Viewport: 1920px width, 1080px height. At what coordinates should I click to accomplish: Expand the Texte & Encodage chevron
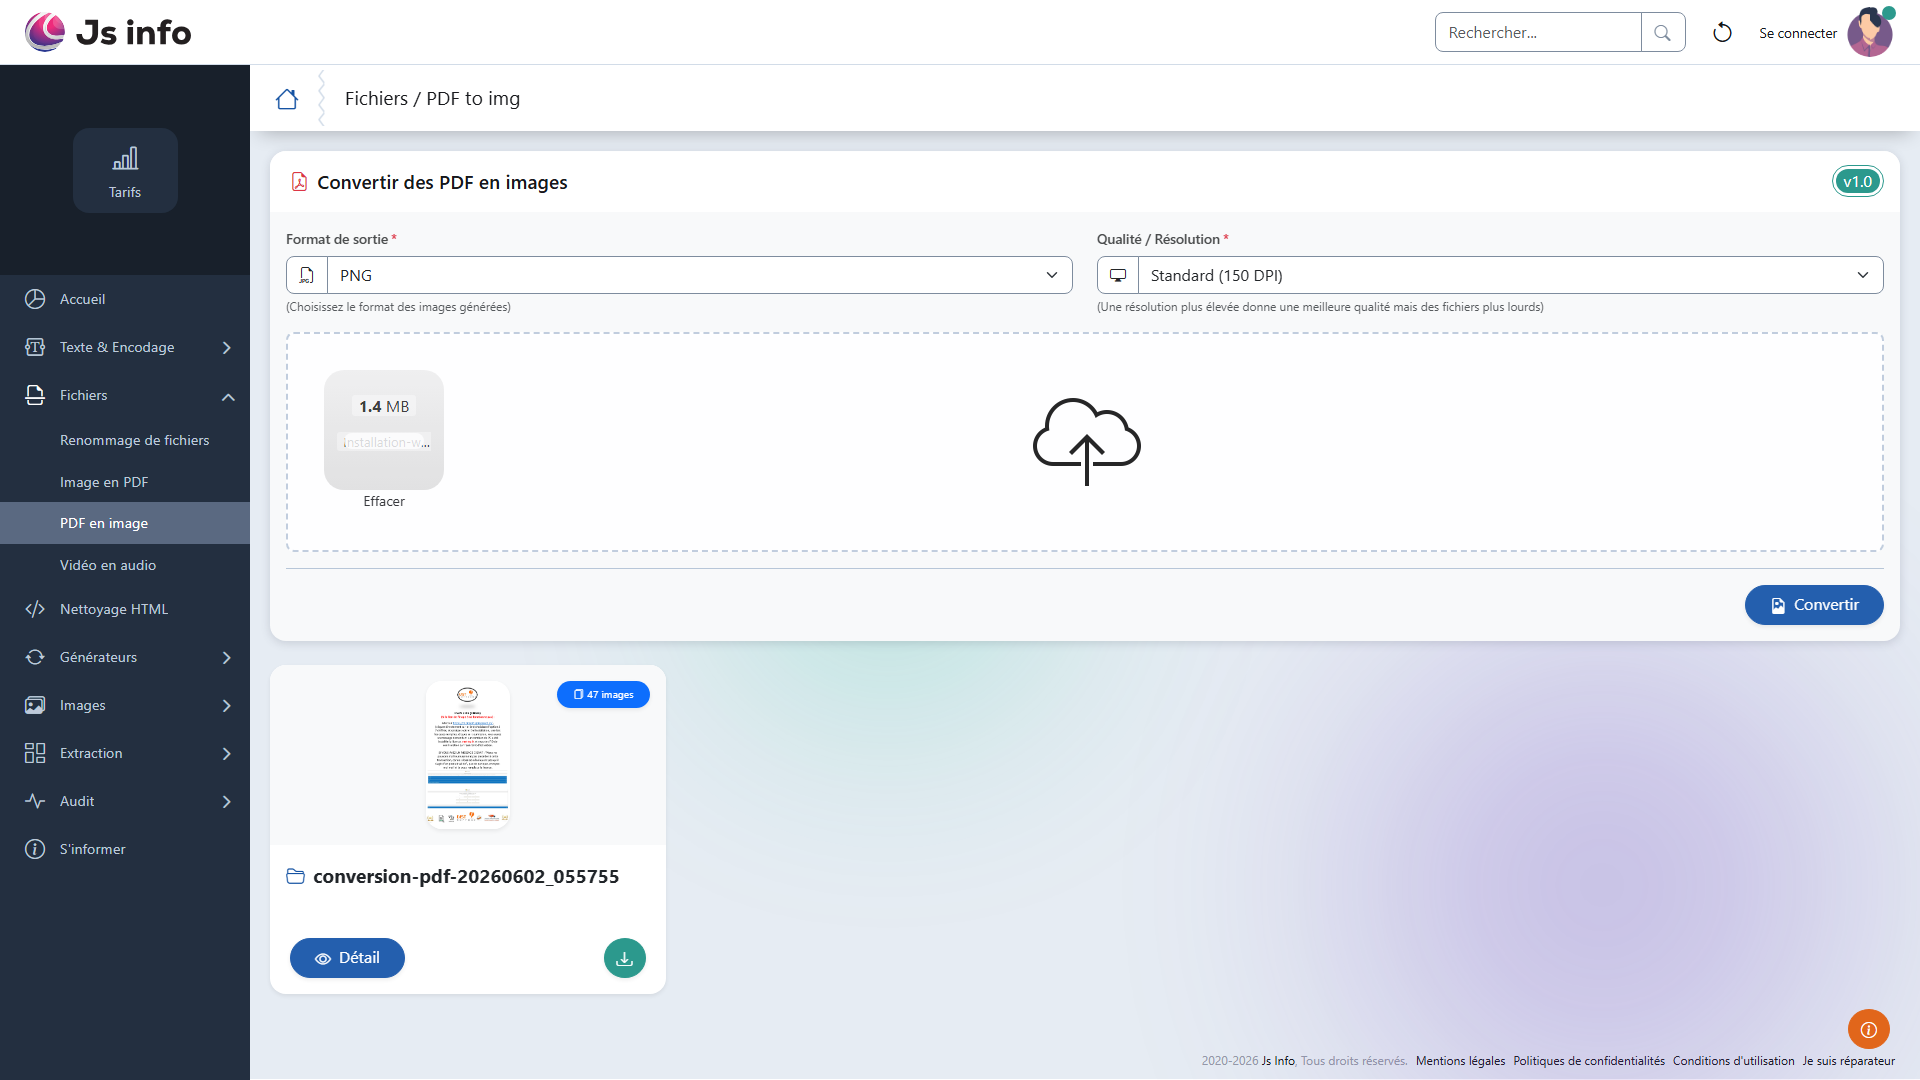pyautogui.click(x=227, y=348)
